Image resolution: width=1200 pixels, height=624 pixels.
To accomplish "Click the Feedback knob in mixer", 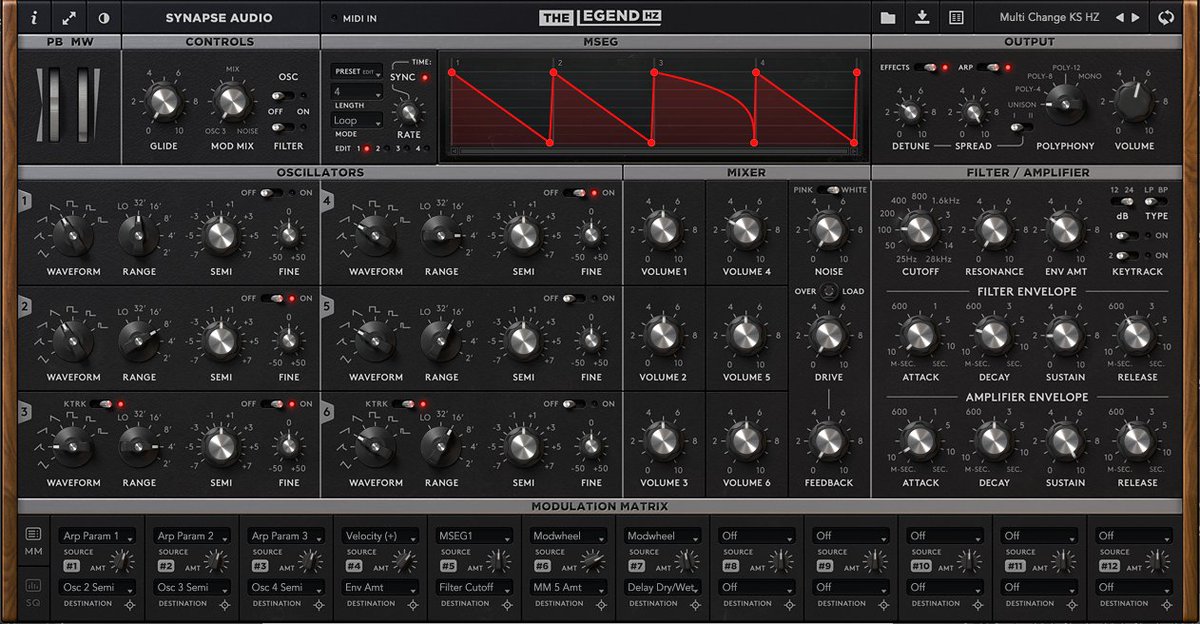I will coord(828,441).
